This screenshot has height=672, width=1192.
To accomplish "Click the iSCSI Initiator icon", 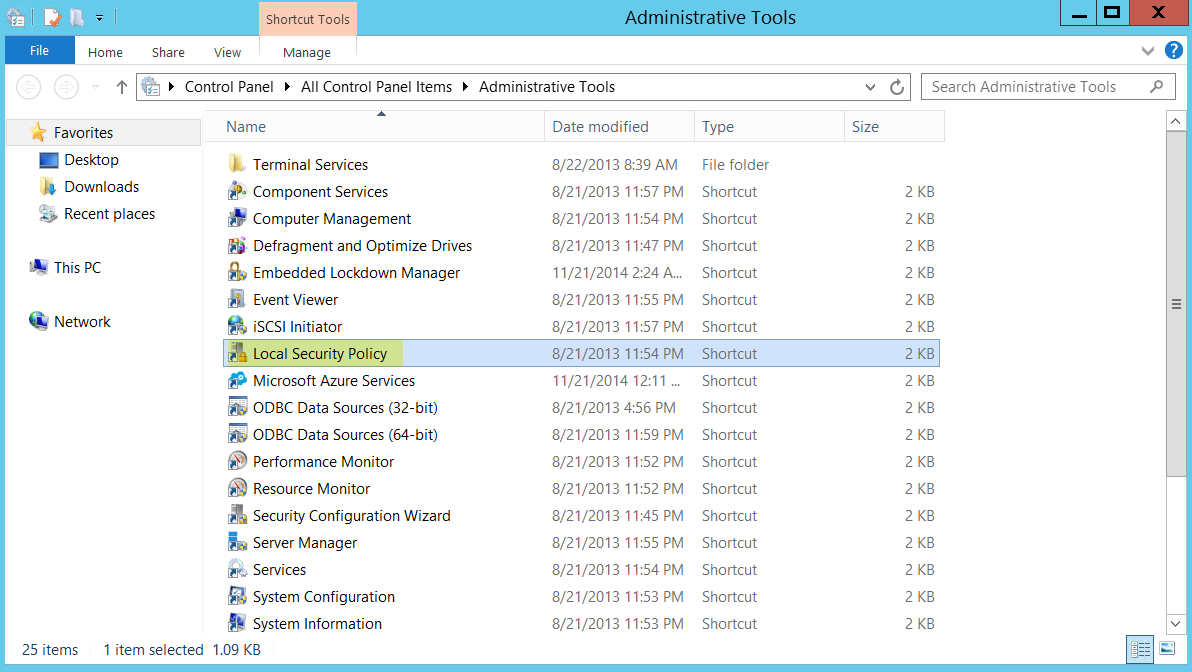I will click(x=237, y=327).
